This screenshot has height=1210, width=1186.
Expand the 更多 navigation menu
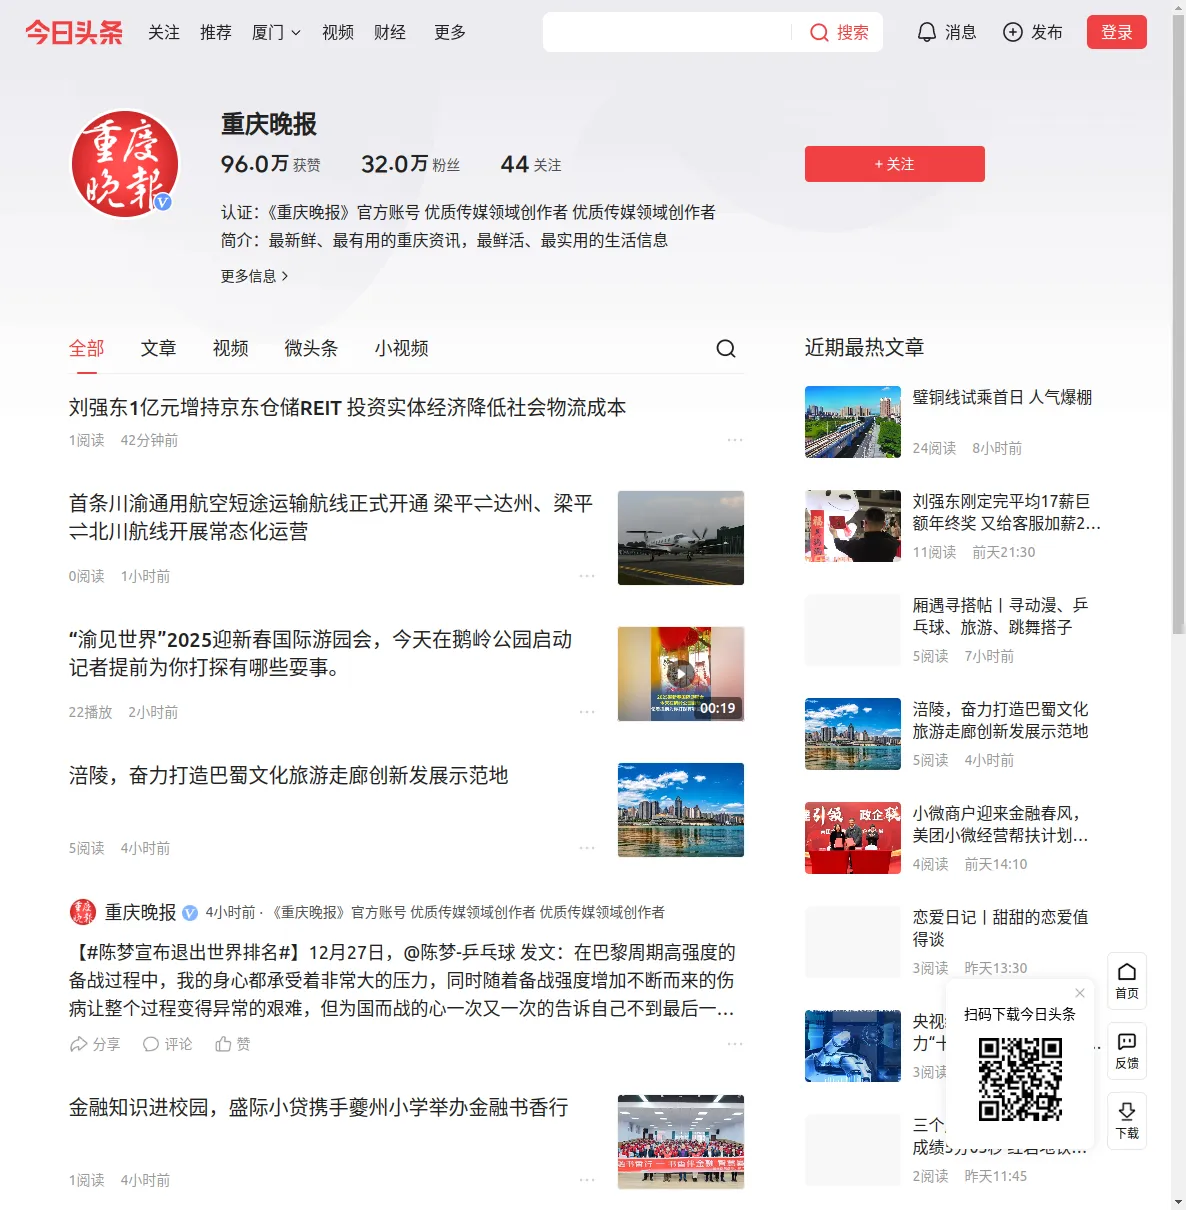(x=450, y=32)
